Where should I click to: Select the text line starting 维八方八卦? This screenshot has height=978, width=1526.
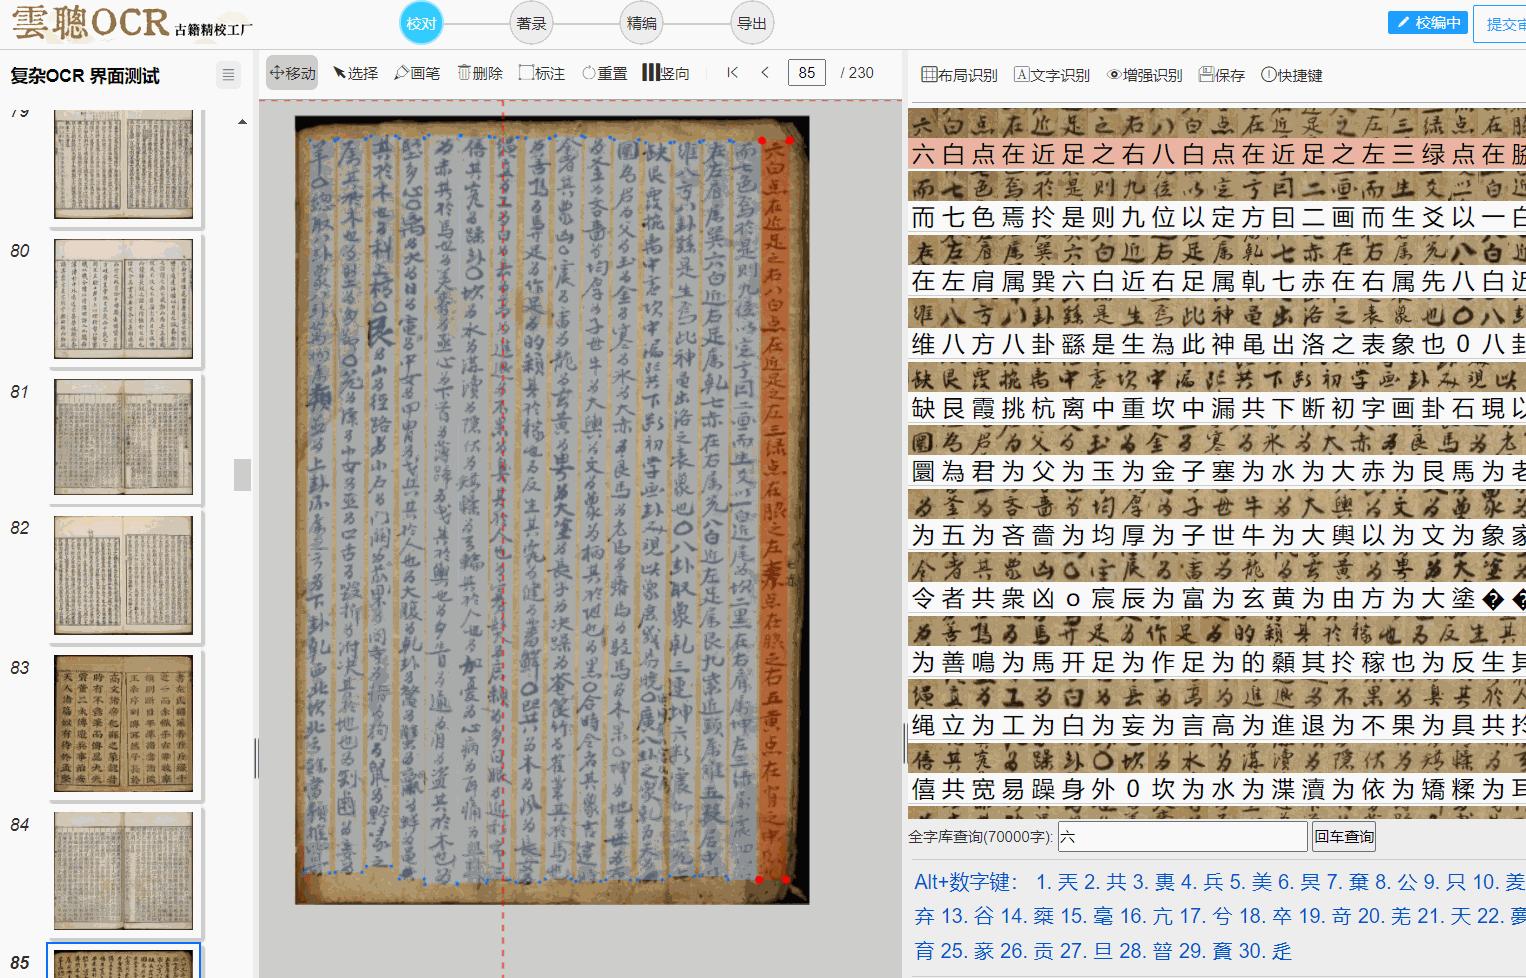tap(1217, 344)
